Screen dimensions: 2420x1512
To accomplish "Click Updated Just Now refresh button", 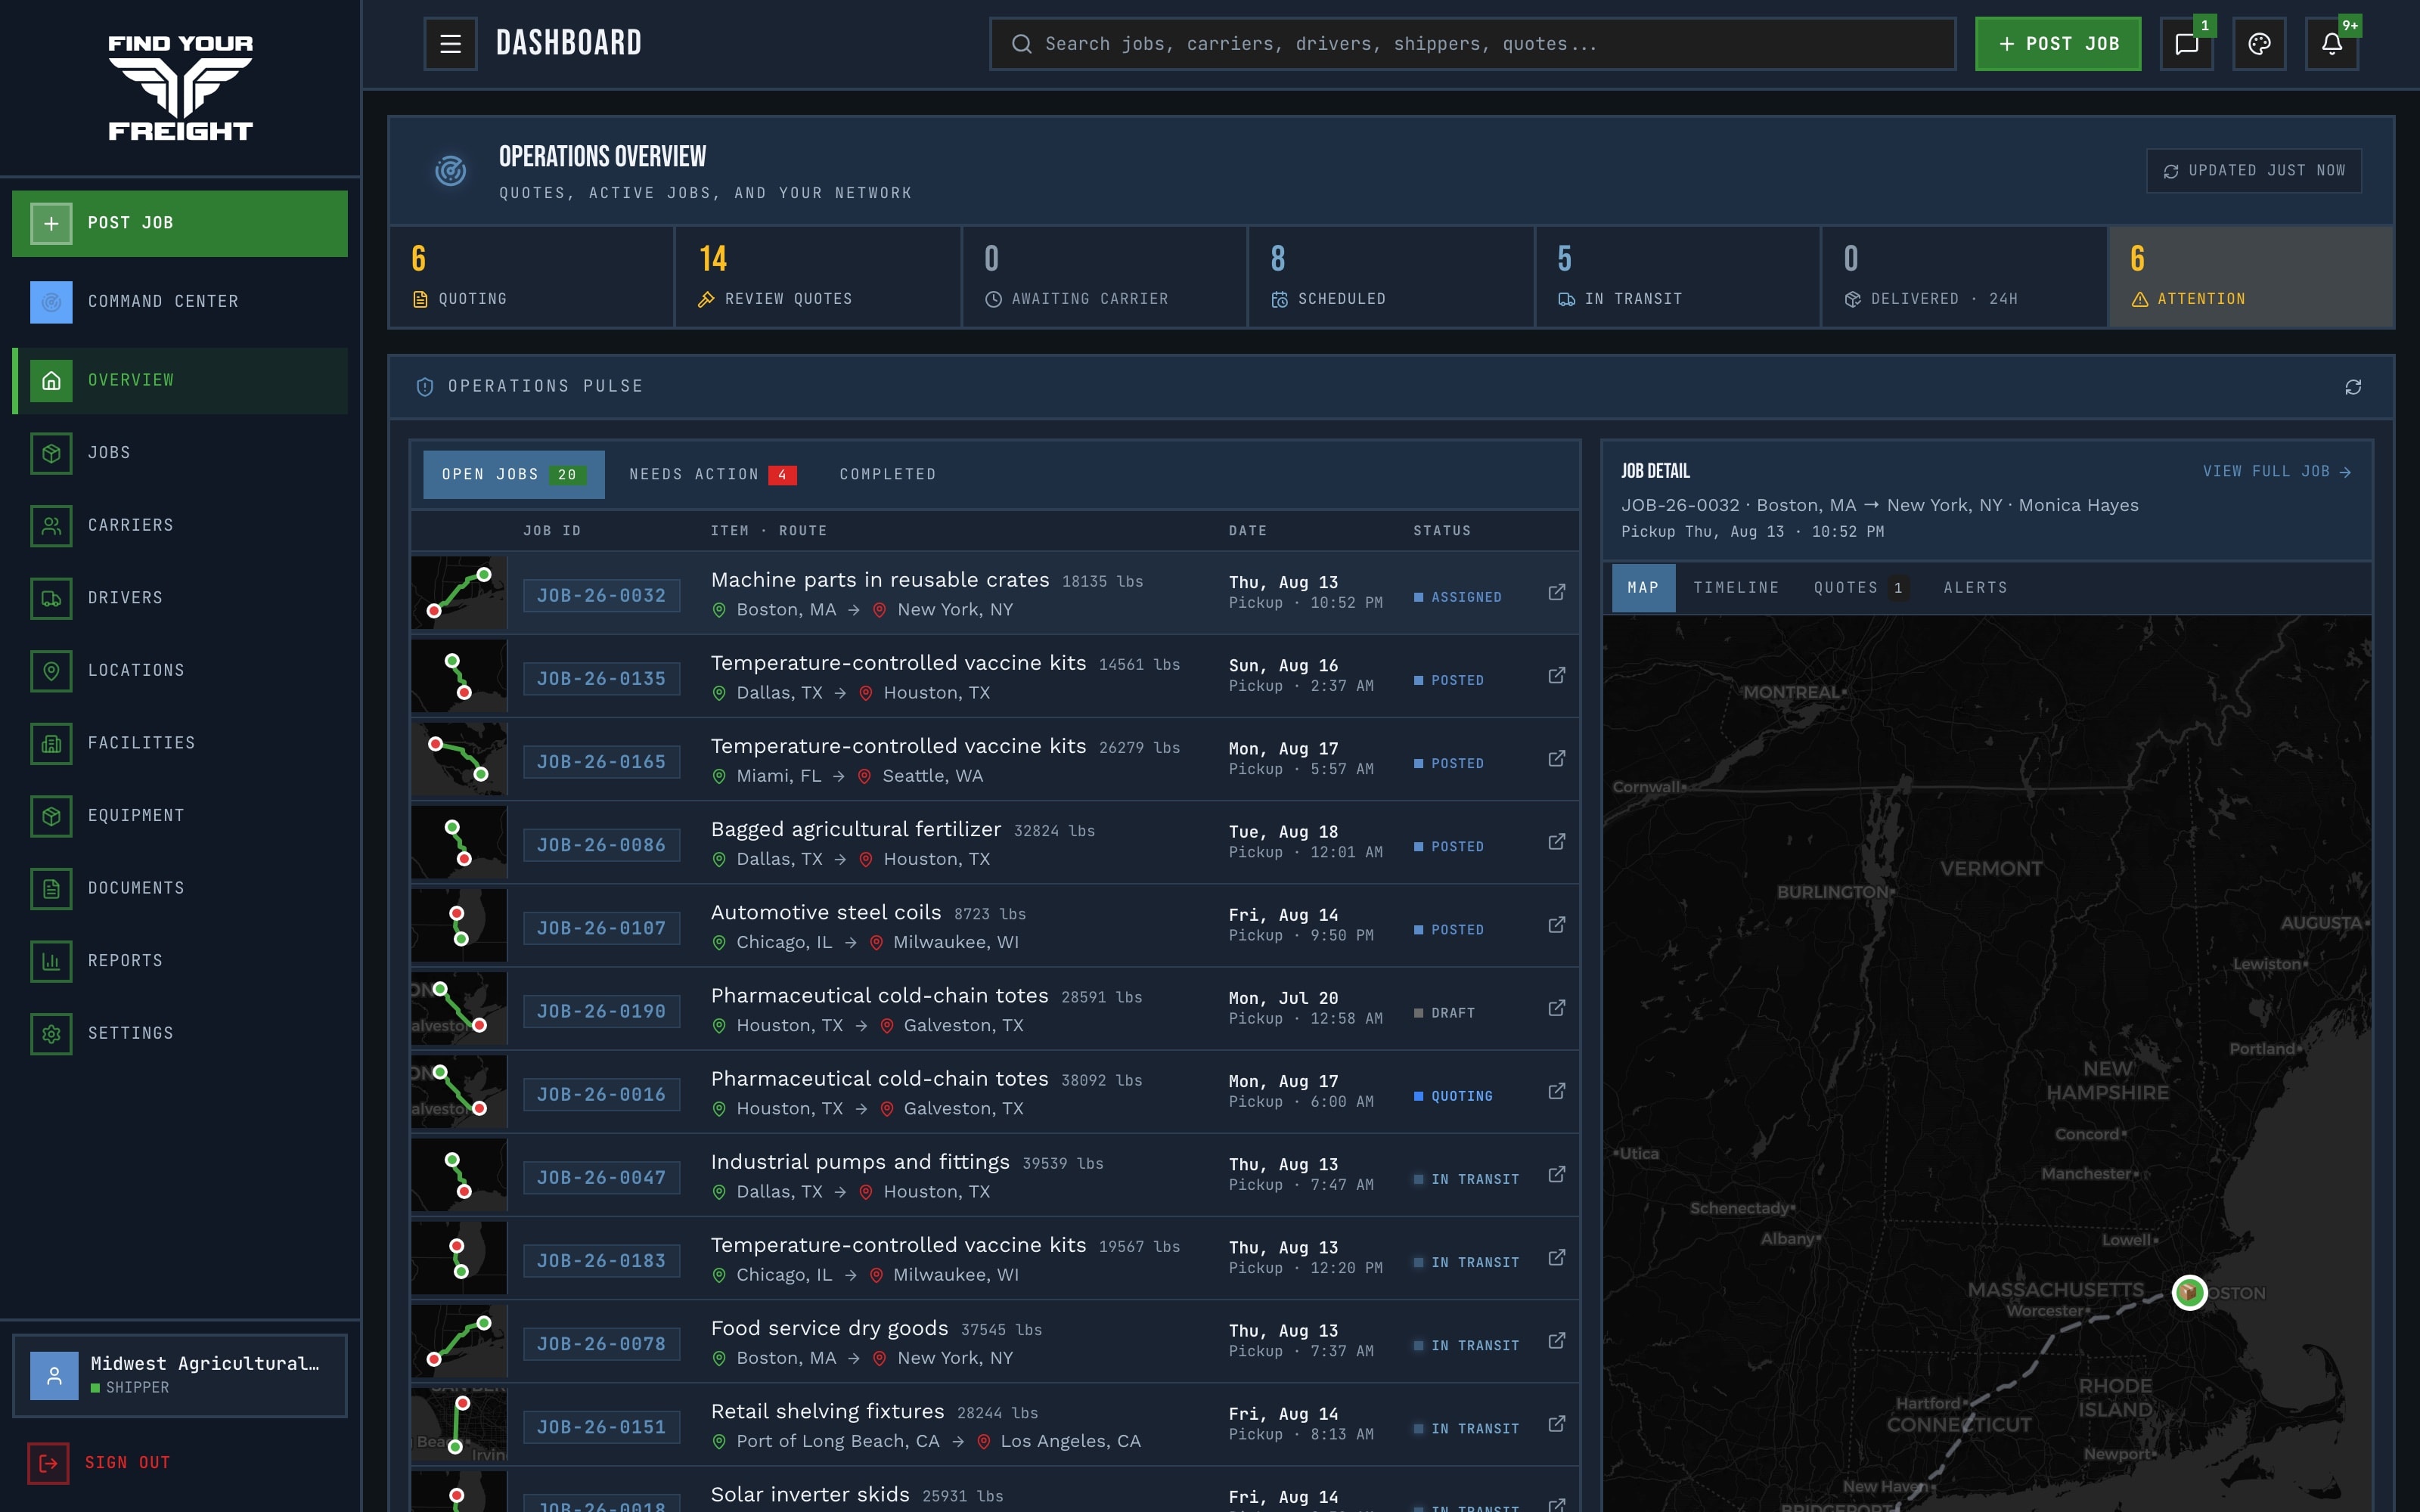I will pos(2254,171).
